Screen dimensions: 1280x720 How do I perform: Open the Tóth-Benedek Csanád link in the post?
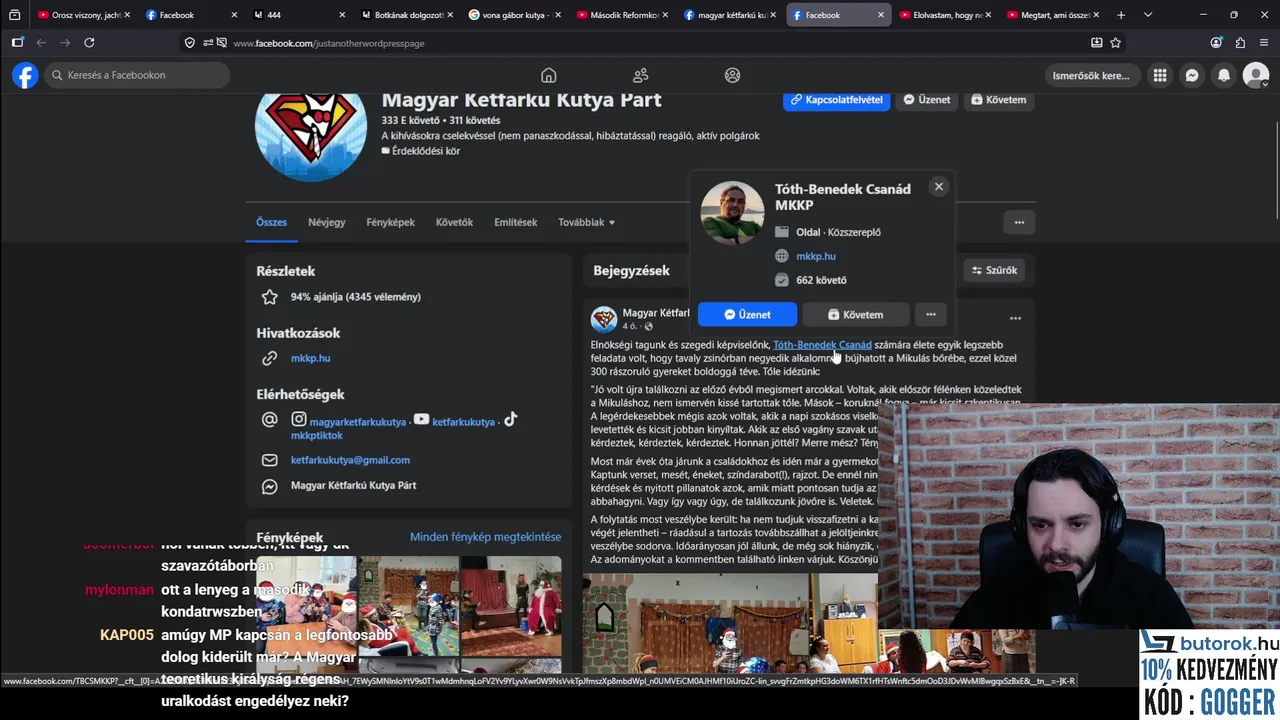(822, 345)
